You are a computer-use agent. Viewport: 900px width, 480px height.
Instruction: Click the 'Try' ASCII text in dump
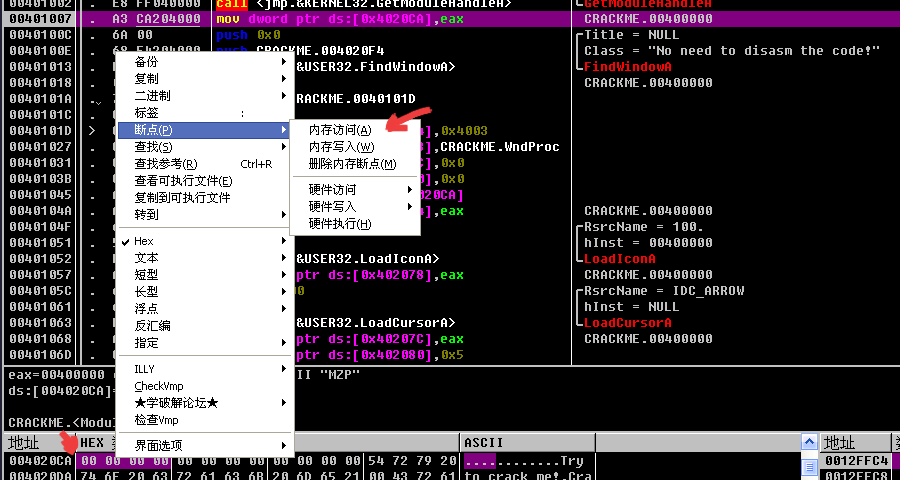571,461
